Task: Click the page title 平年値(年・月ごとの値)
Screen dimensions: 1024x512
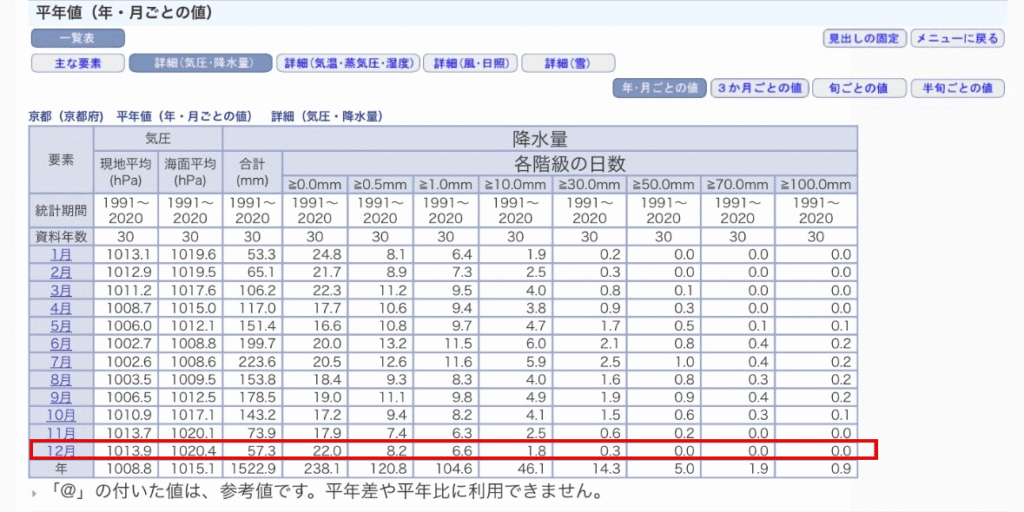Action: 123,12
